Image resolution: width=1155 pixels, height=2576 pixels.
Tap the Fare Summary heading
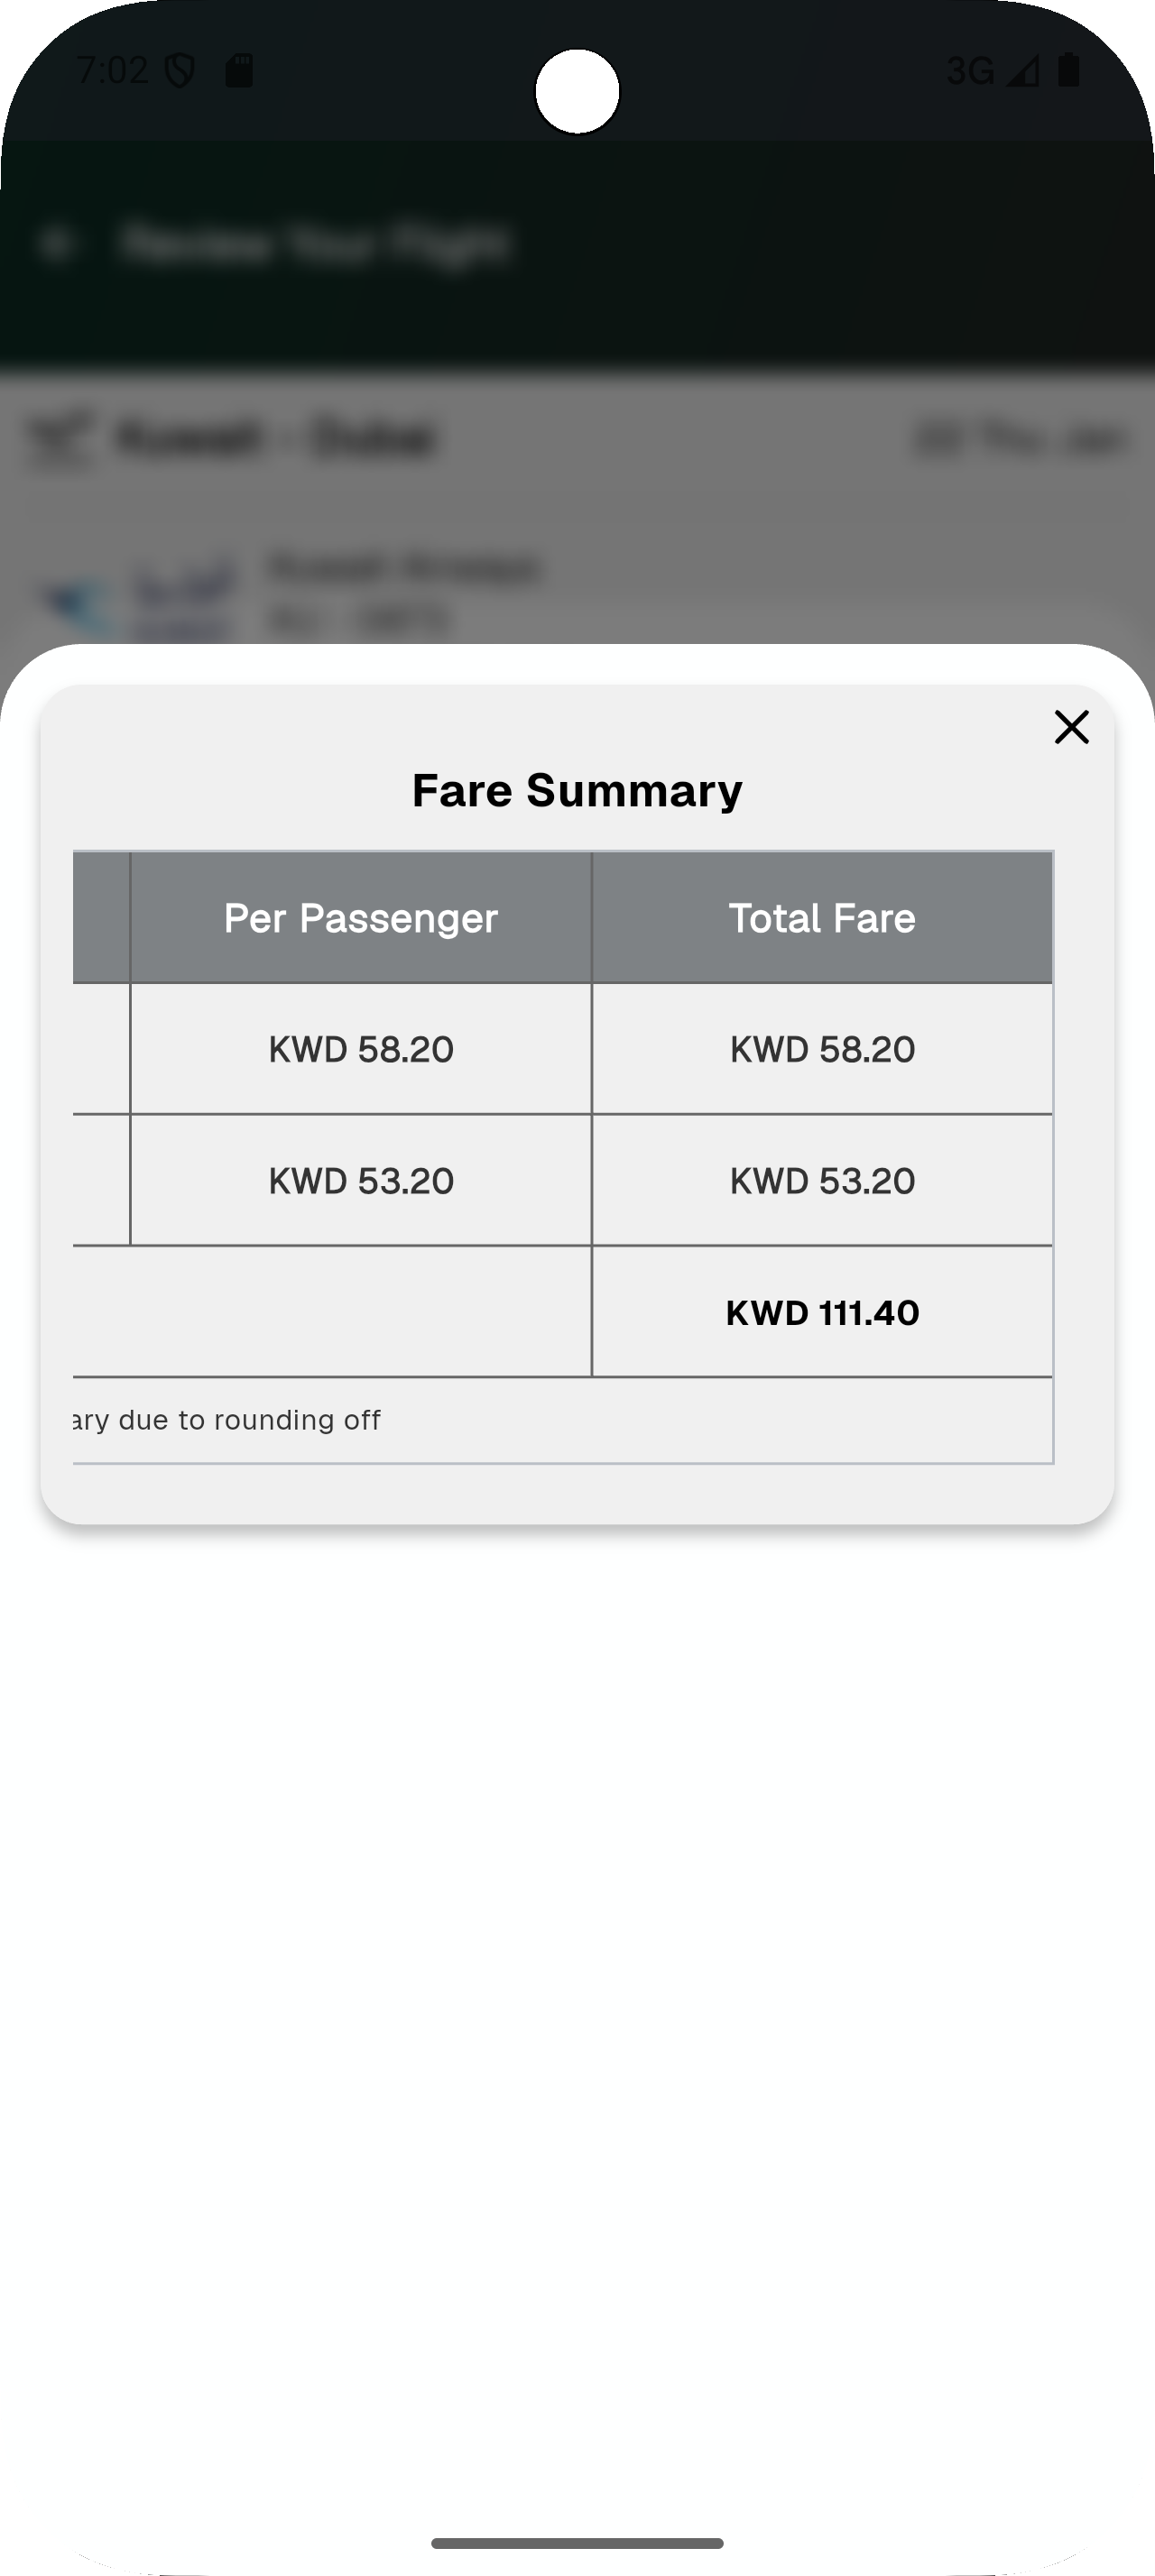pyautogui.click(x=577, y=790)
